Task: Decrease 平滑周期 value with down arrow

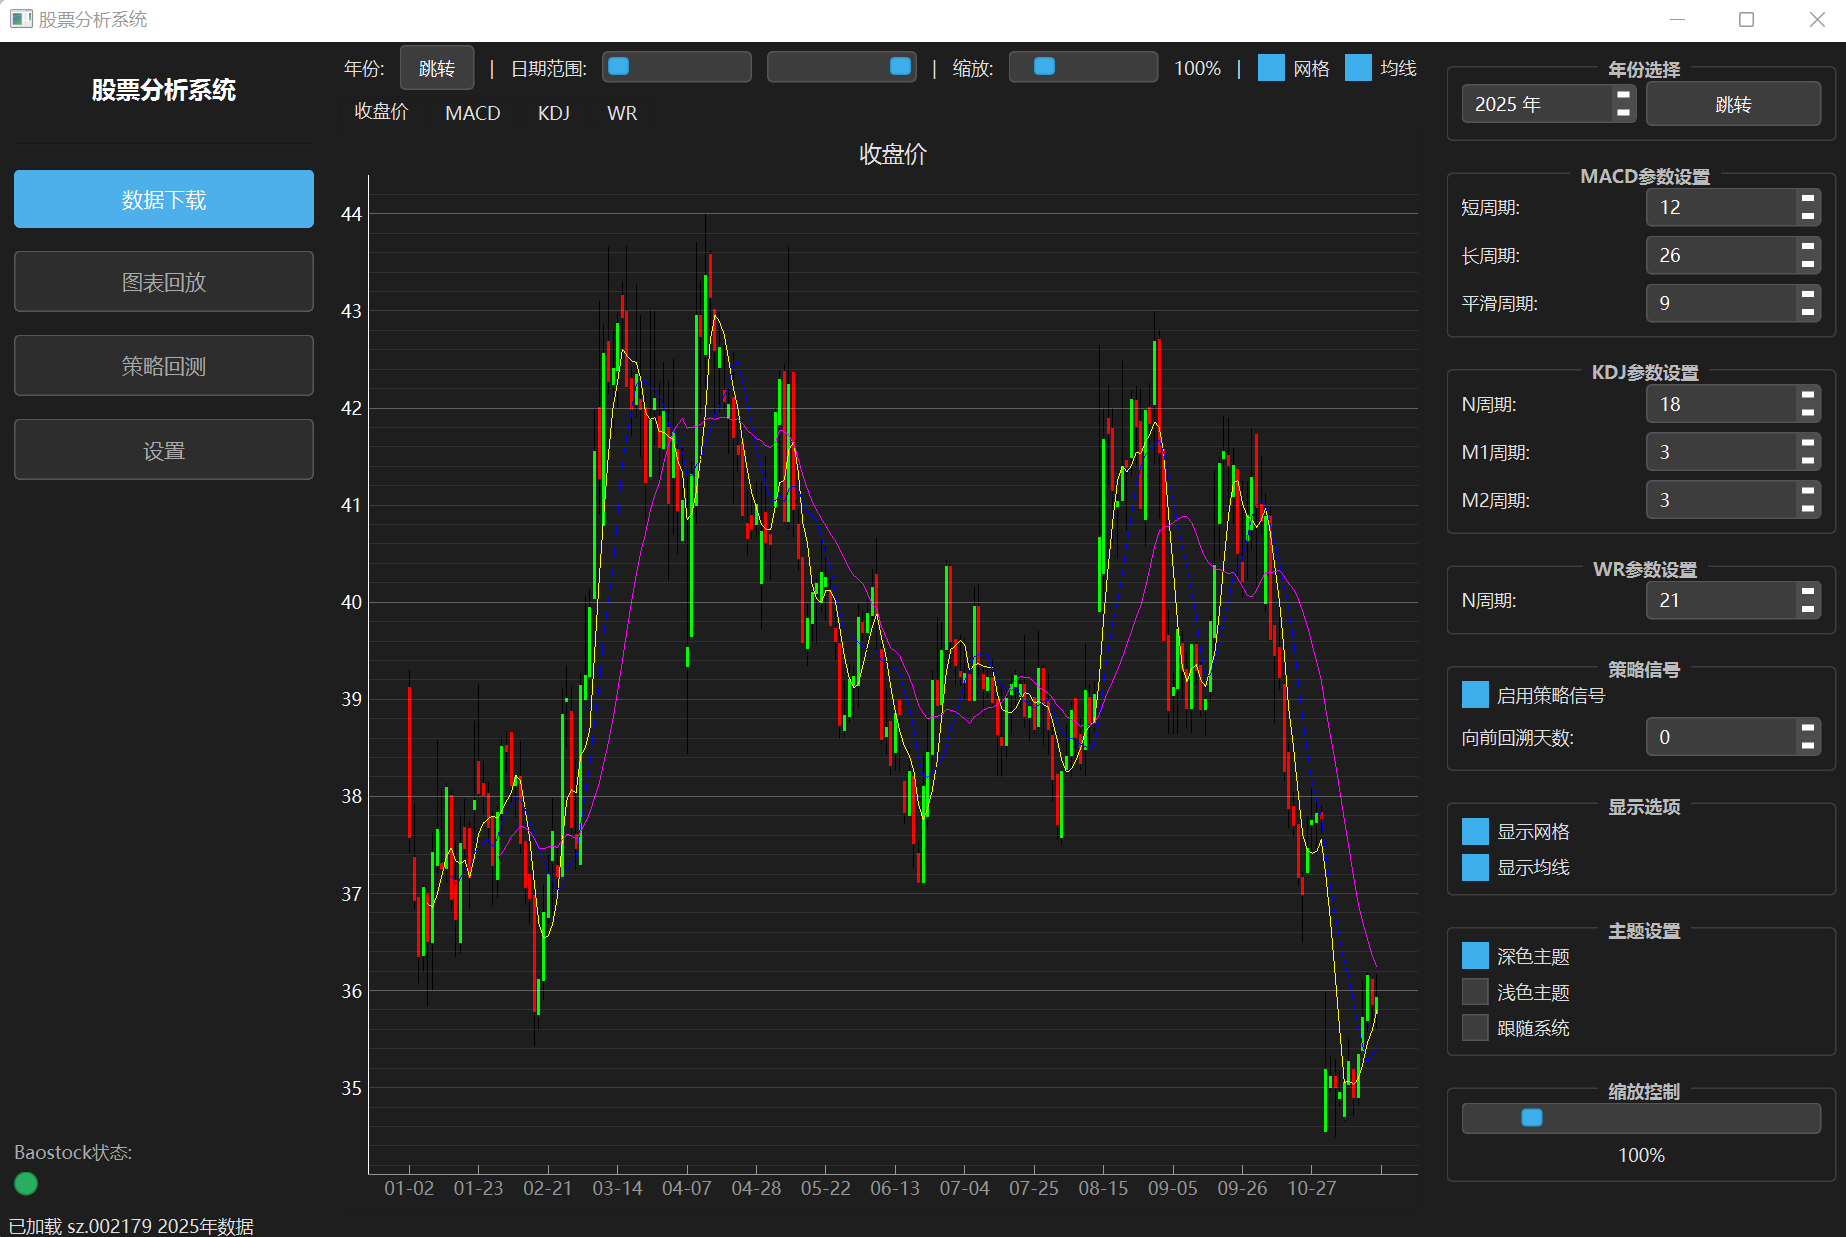Action: point(1808,312)
